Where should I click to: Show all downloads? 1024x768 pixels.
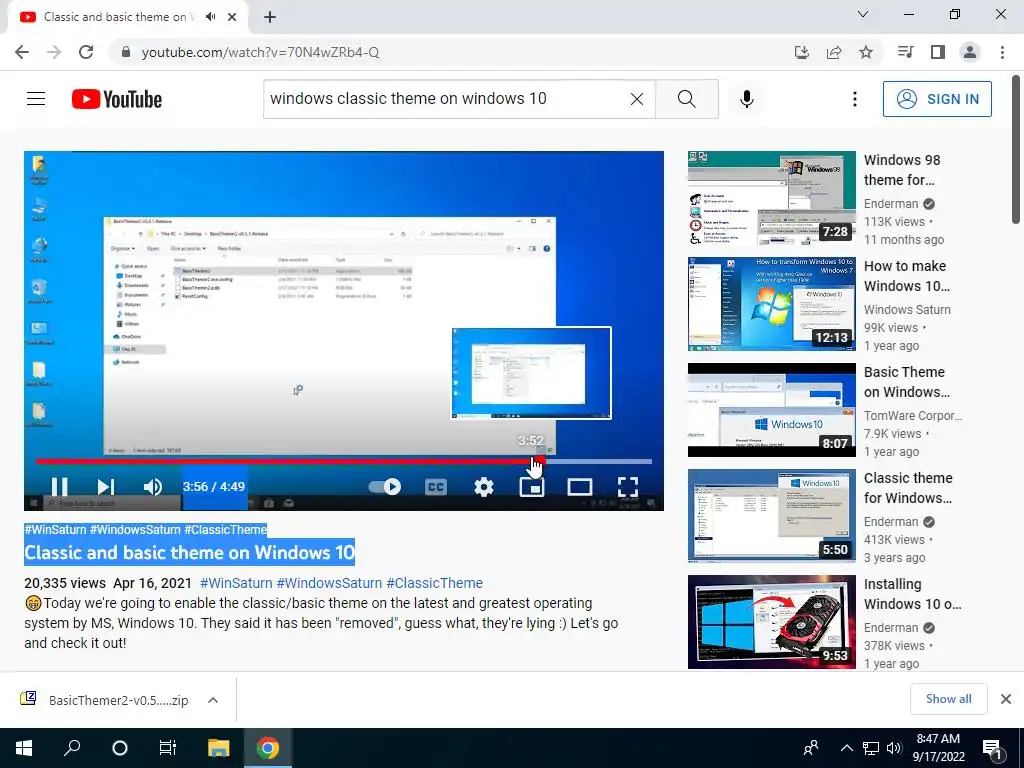[948, 699]
